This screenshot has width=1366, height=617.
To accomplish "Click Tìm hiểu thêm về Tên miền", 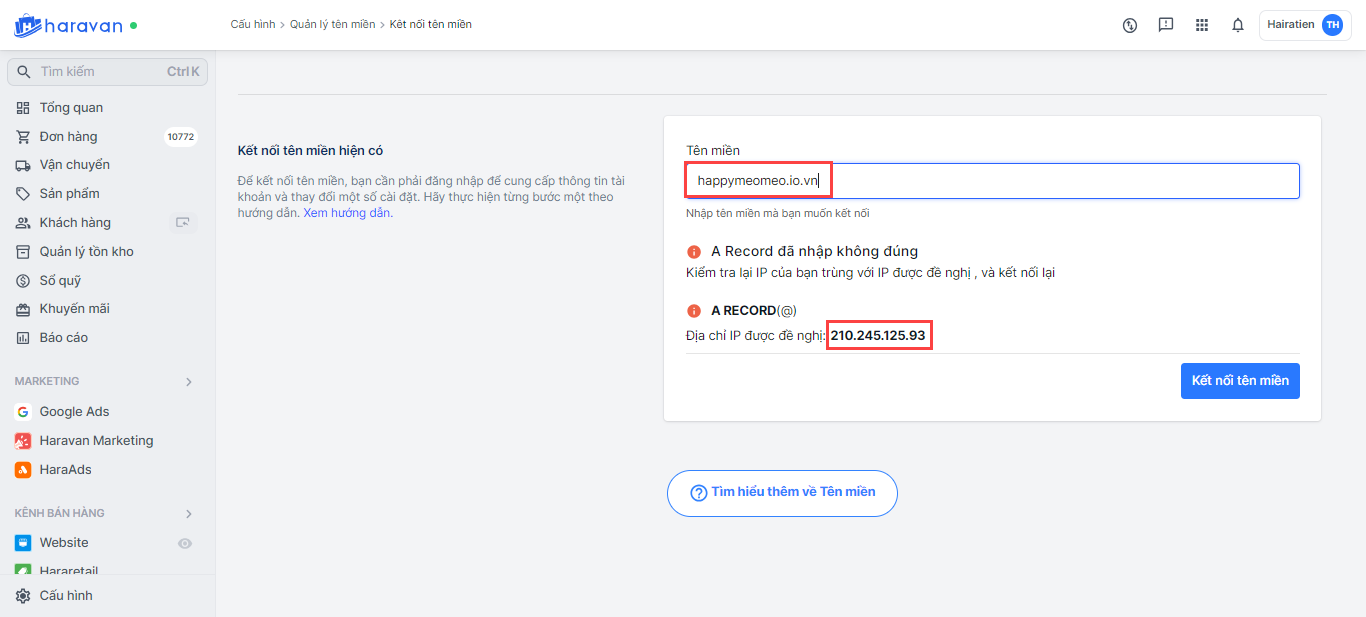I will point(782,493).
